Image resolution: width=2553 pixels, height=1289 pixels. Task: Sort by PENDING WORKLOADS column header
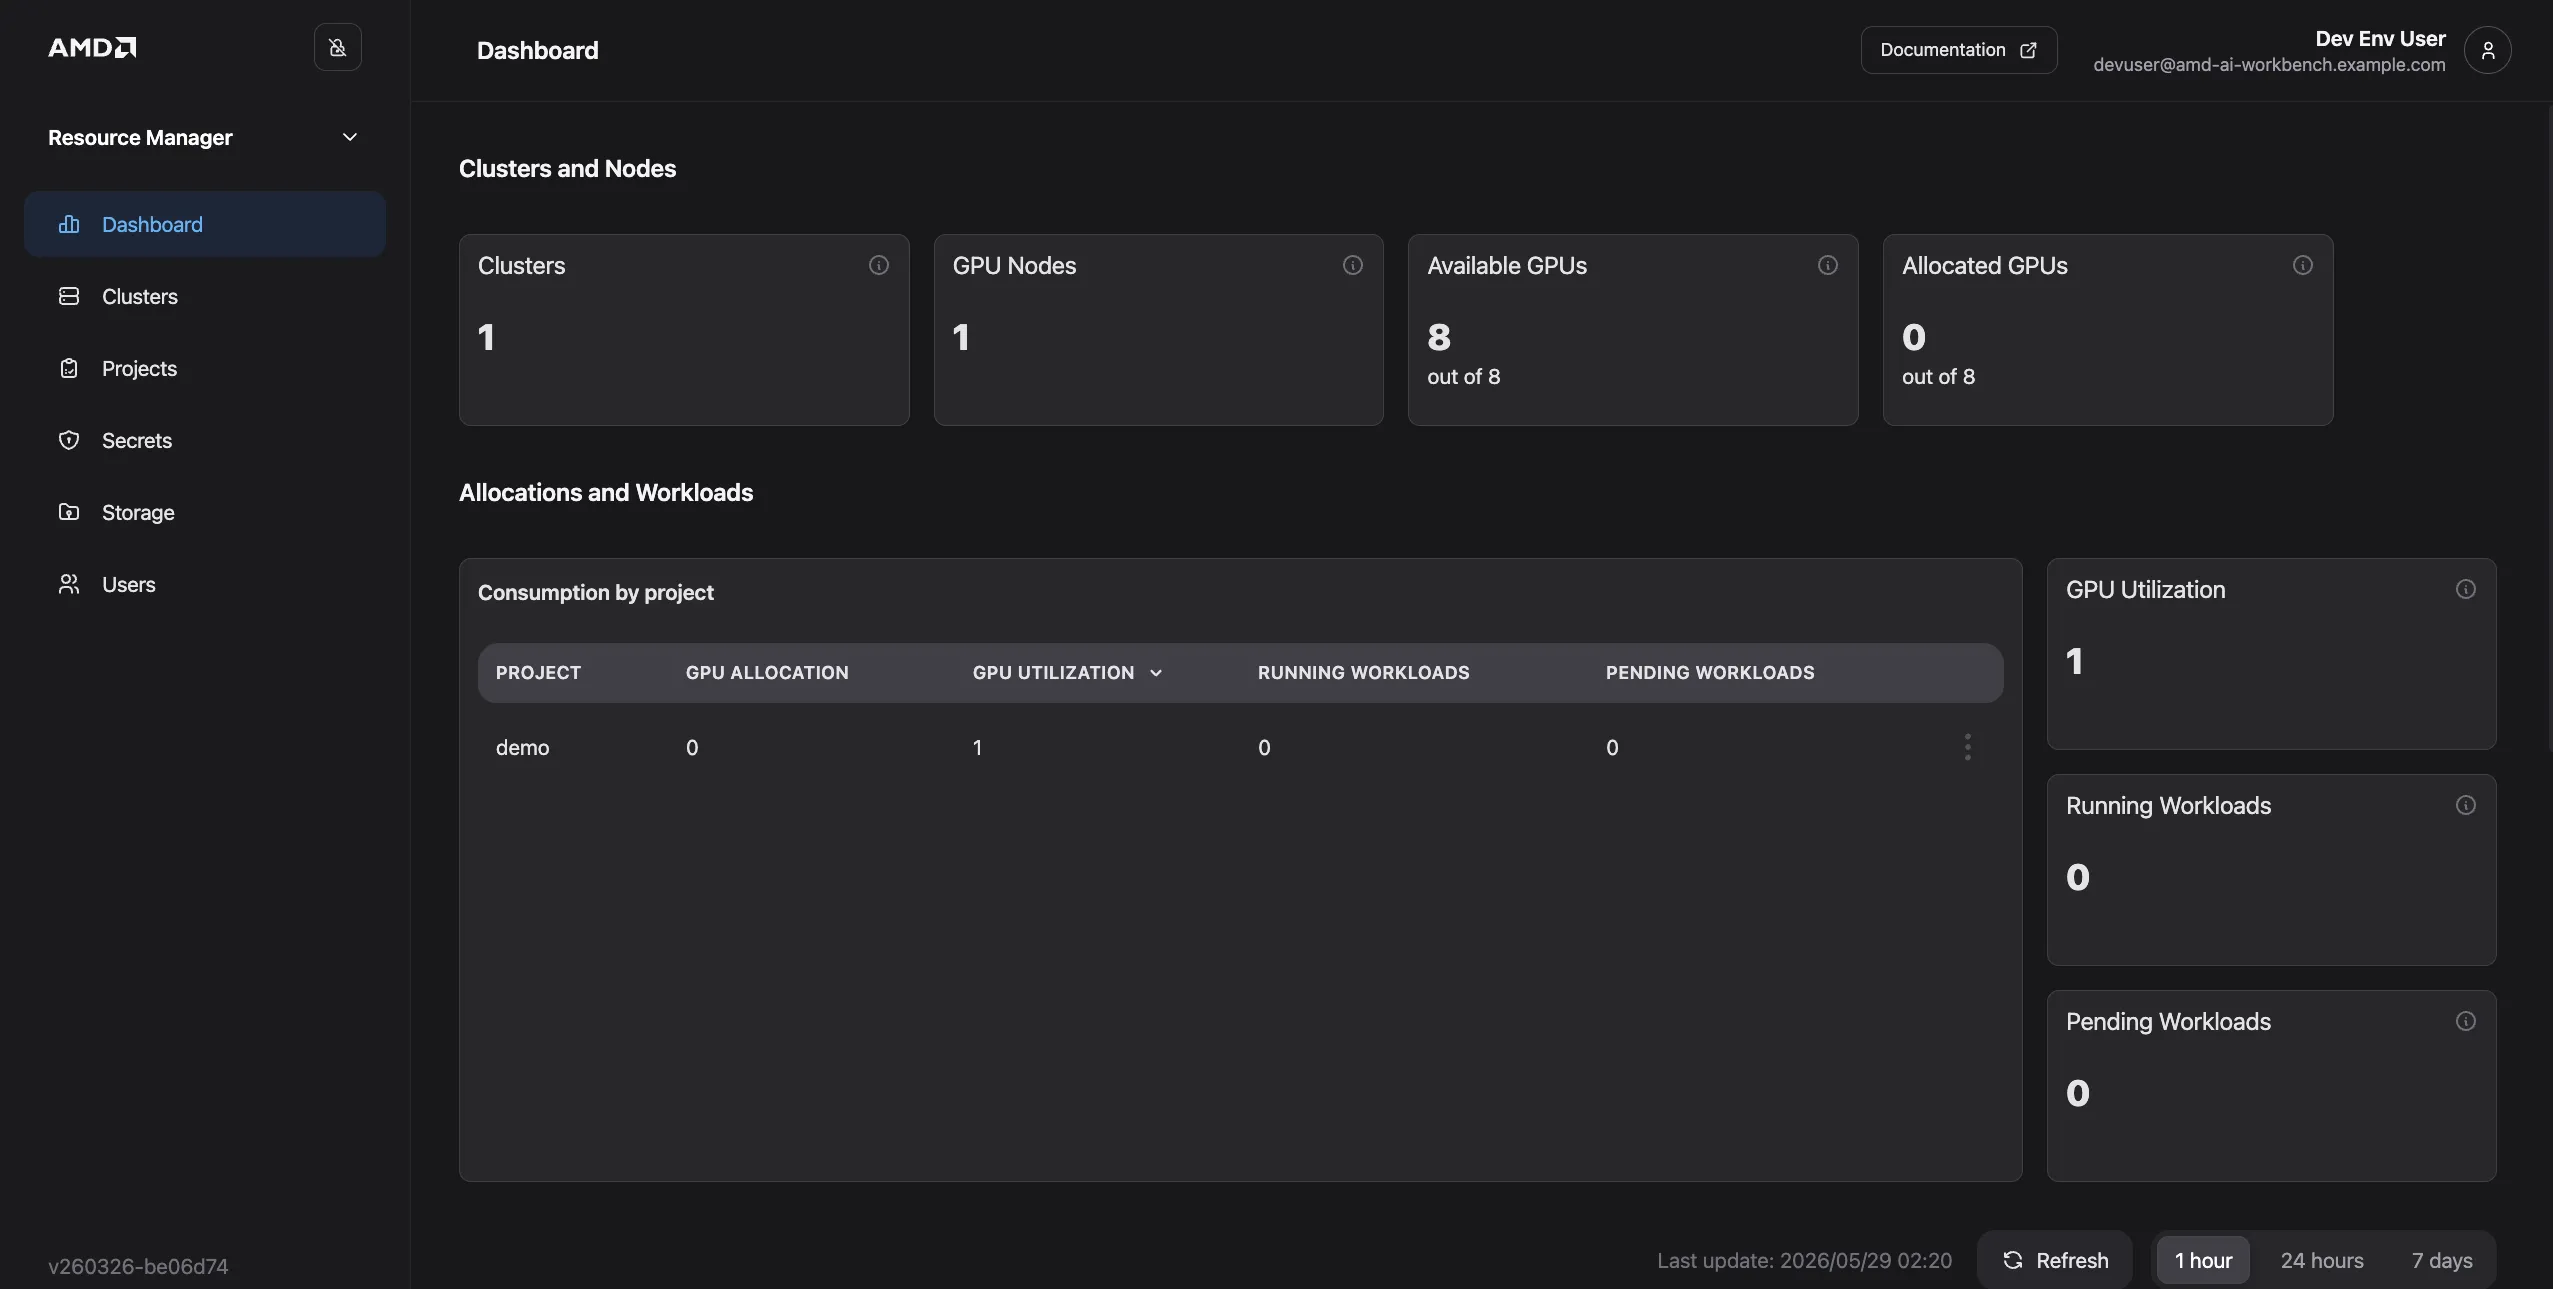(1710, 673)
